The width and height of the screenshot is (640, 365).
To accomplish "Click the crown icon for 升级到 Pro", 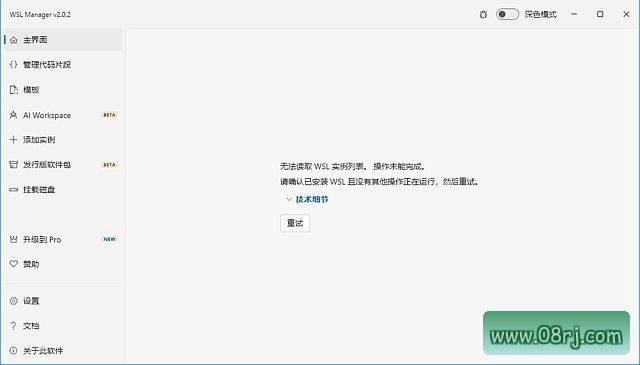I will point(13,239).
